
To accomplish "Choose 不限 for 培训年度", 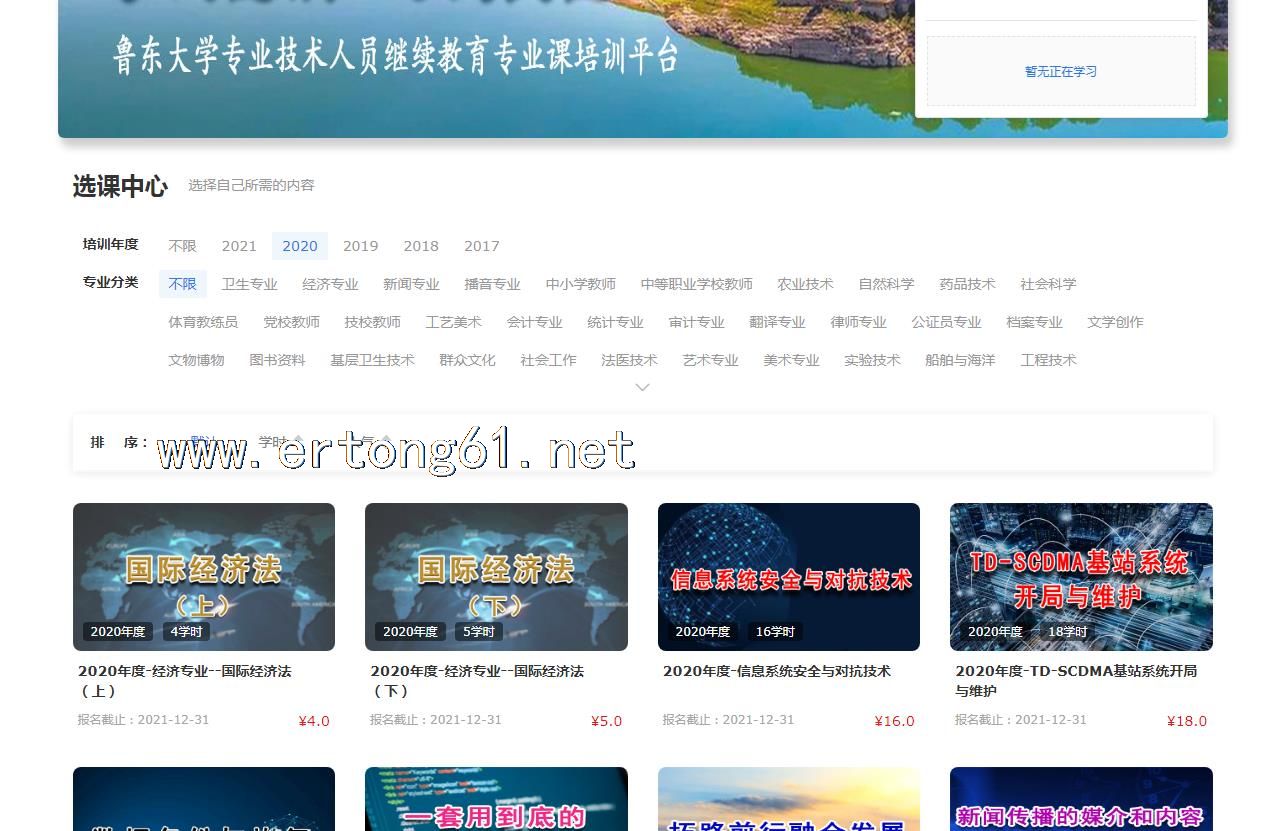I will pos(182,246).
